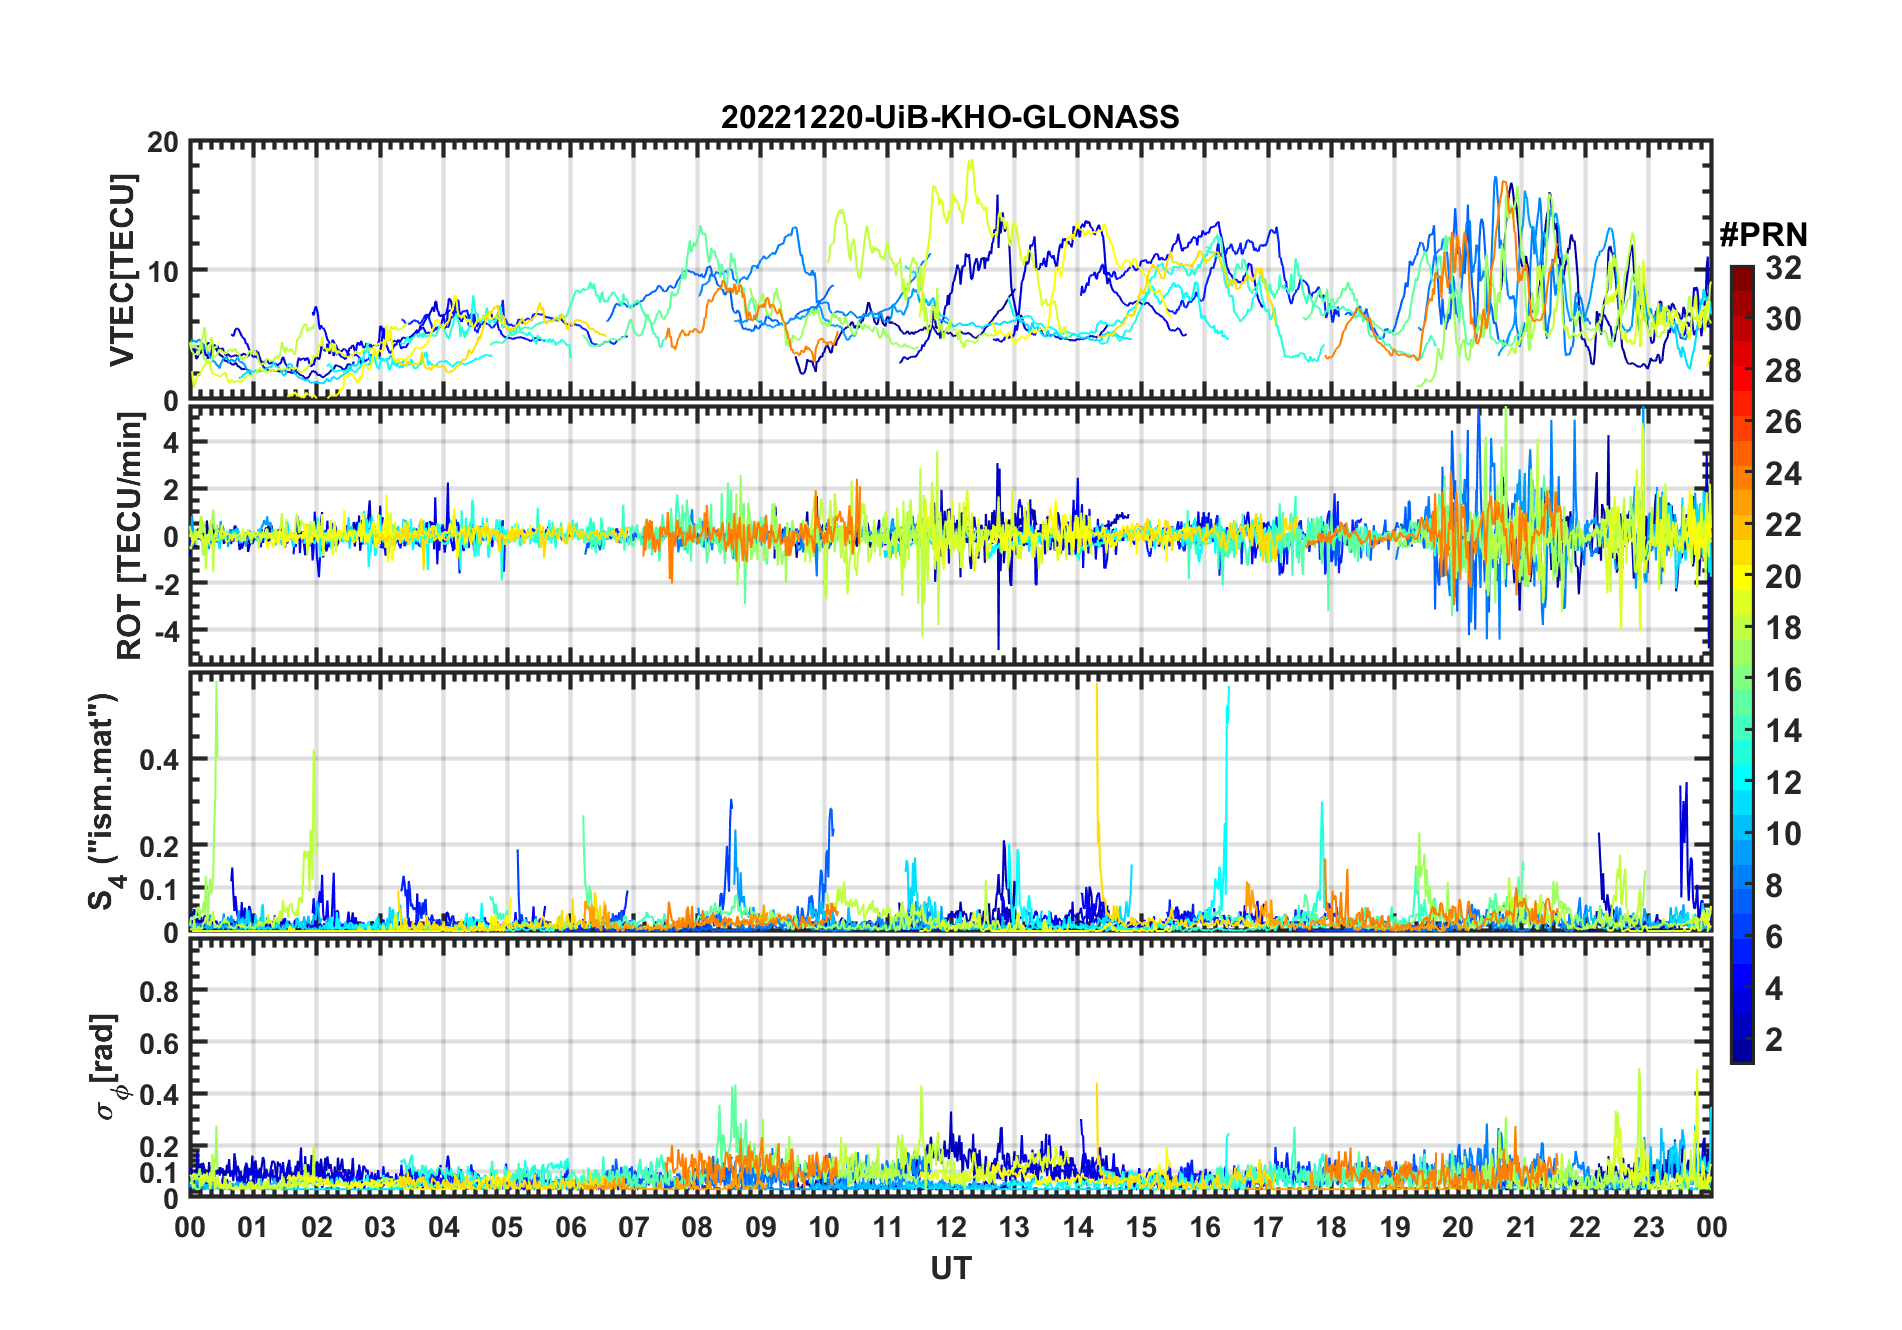Select the VTEC[TECU] y-axis label

point(122,270)
